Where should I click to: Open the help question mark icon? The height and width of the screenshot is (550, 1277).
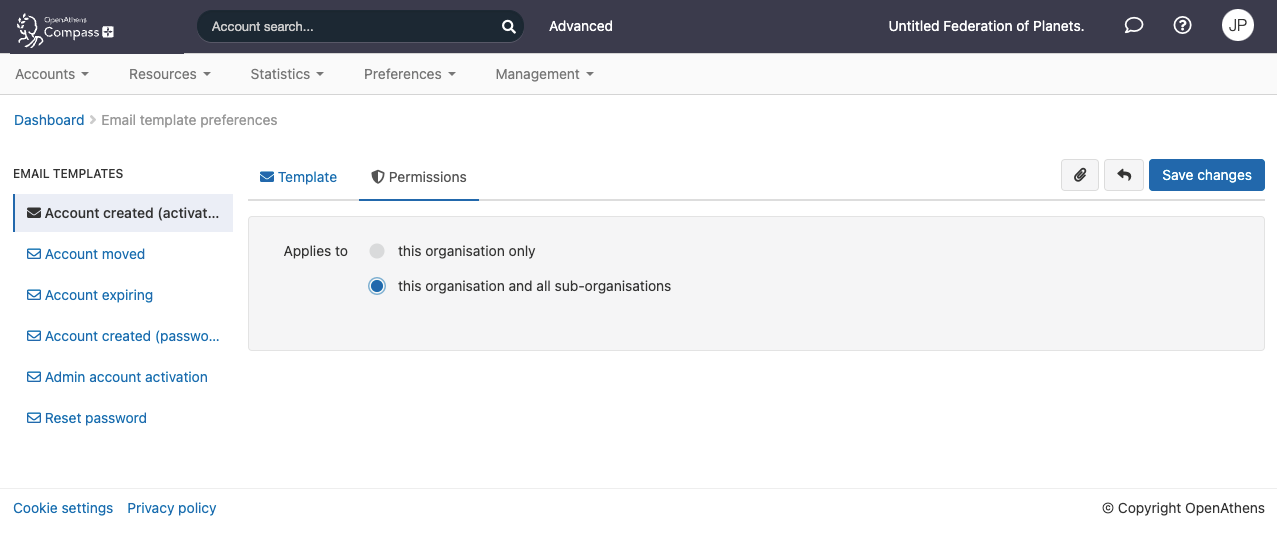coord(1182,26)
